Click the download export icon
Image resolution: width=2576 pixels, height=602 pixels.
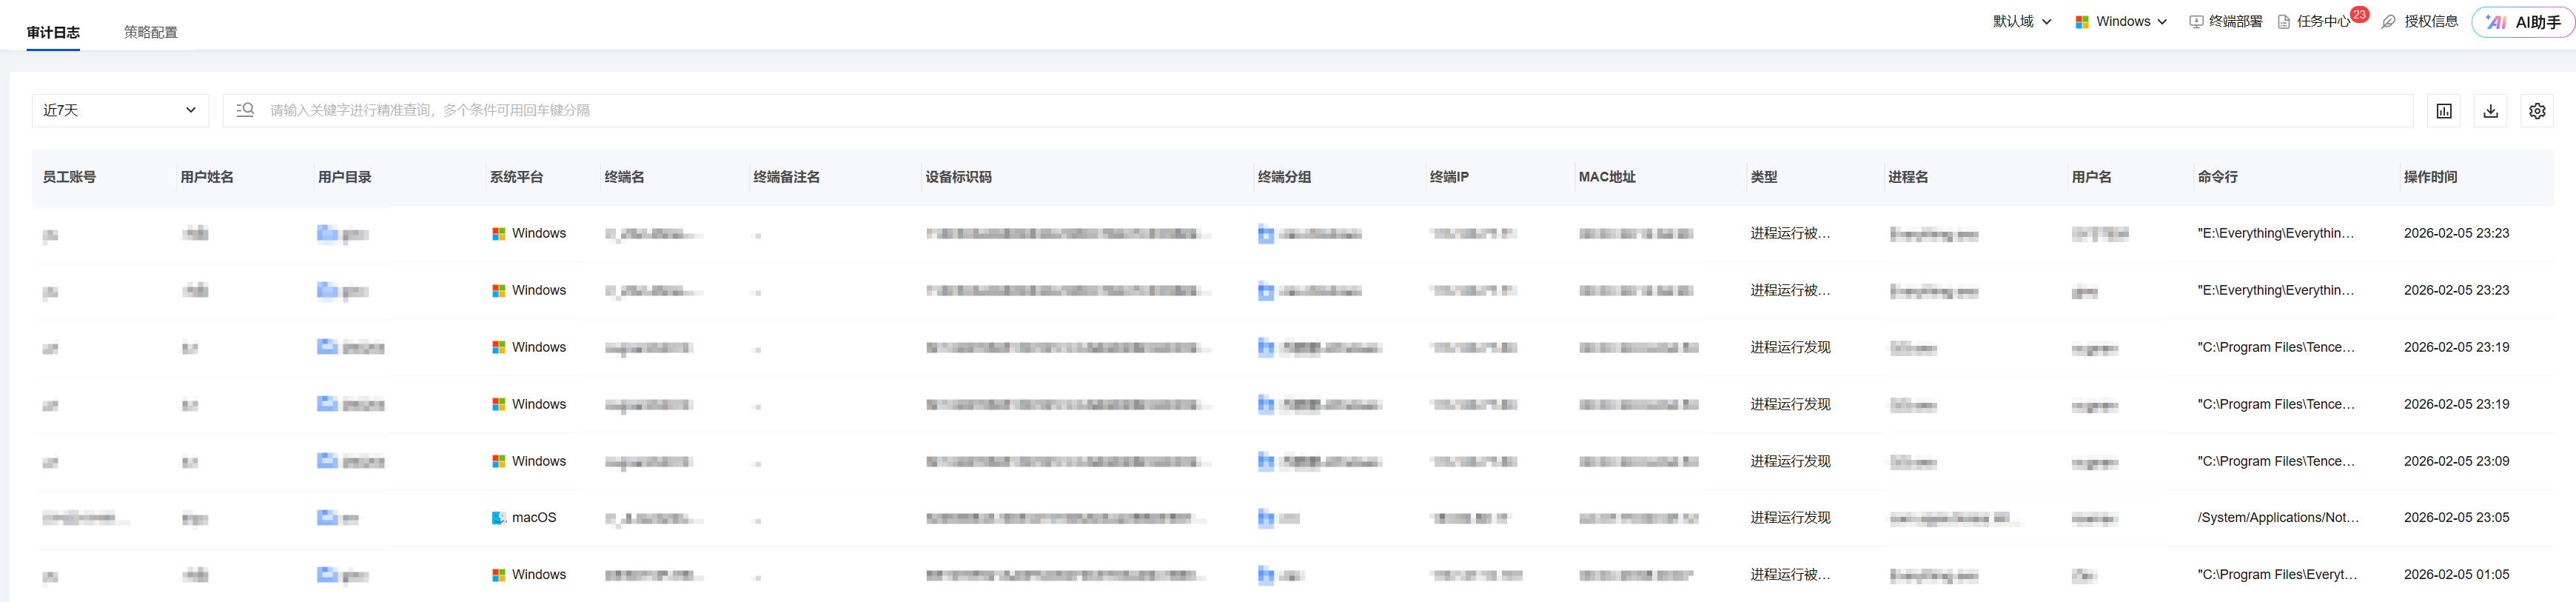2490,111
